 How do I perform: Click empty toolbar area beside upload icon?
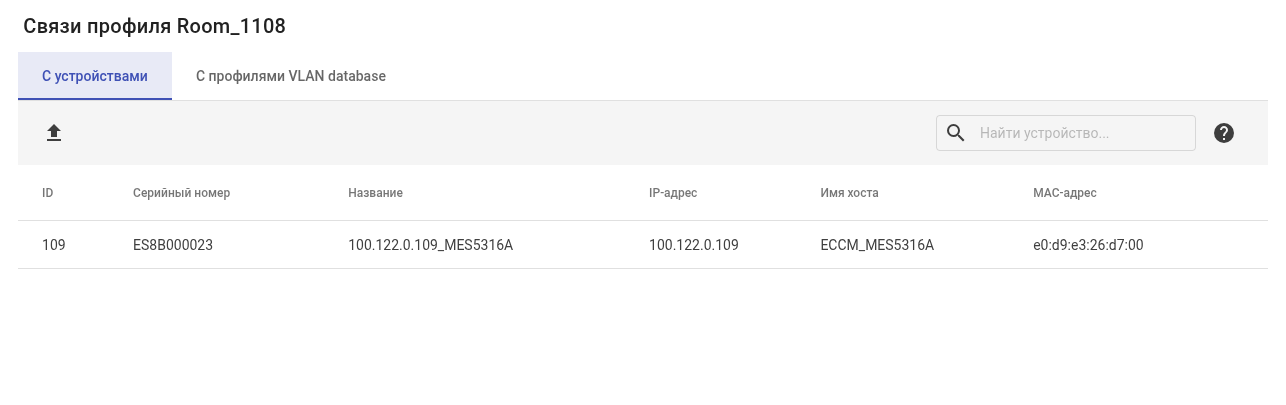coord(400,133)
